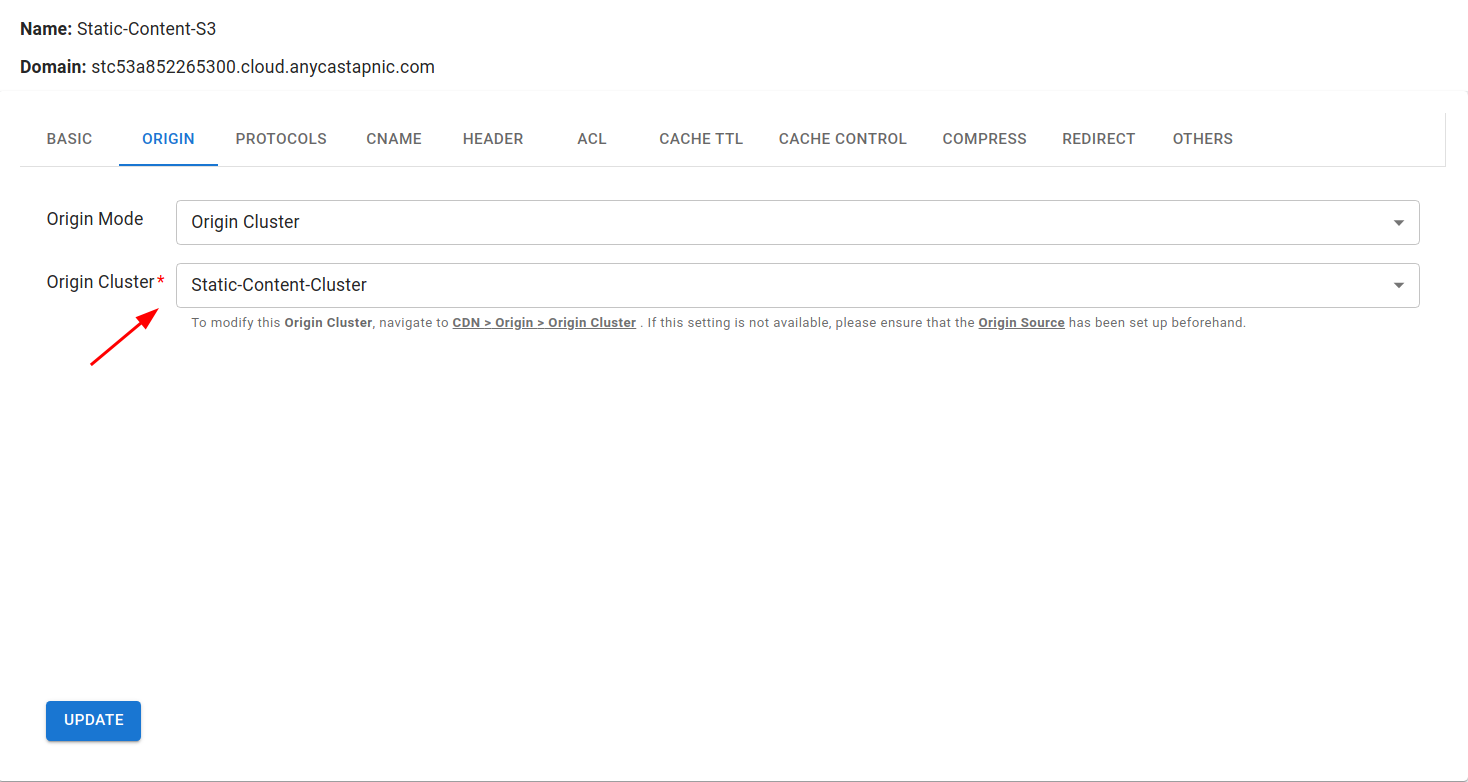Select the CACHE CONTROL tab
Viewport: 1468px width, 782px height.
(842, 139)
